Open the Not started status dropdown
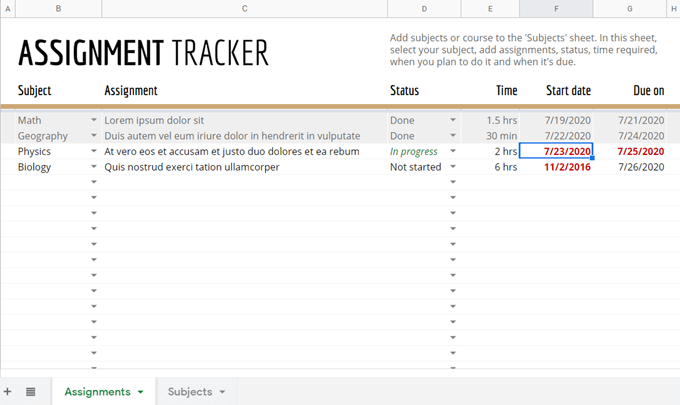Screen dimensions: 680x405 (x=453, y=167)
